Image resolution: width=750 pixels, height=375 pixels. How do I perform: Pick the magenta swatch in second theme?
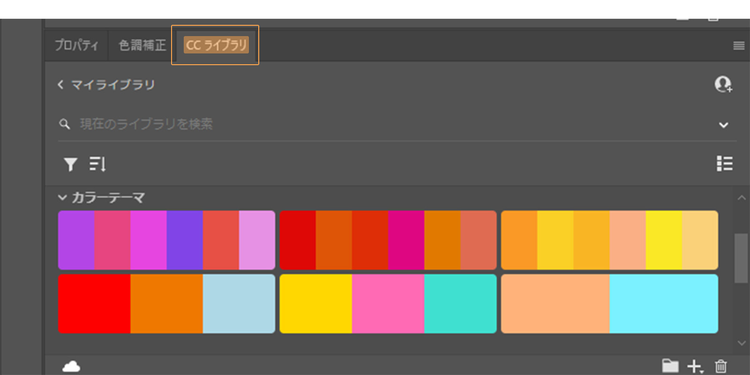click(406, 240)
